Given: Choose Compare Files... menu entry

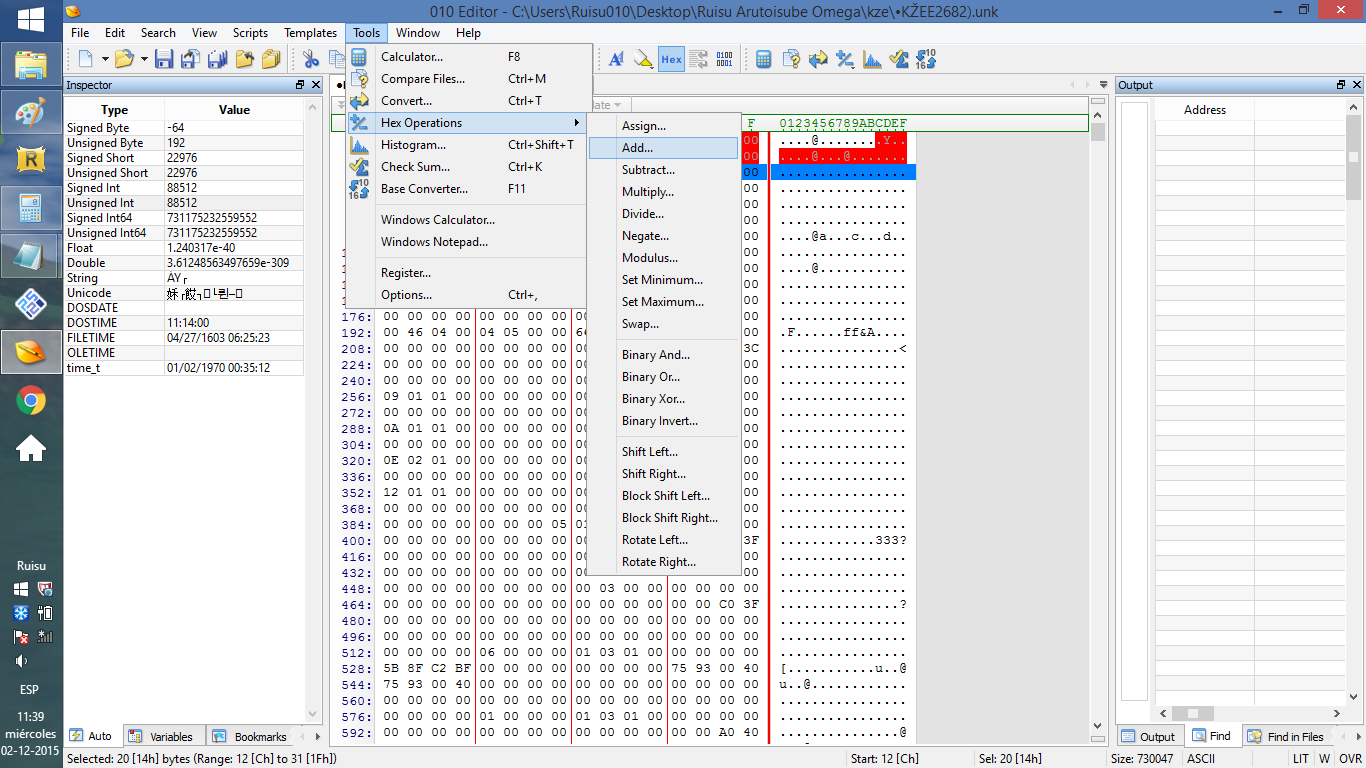Looking at the screenshot, I should coord(467,79).
